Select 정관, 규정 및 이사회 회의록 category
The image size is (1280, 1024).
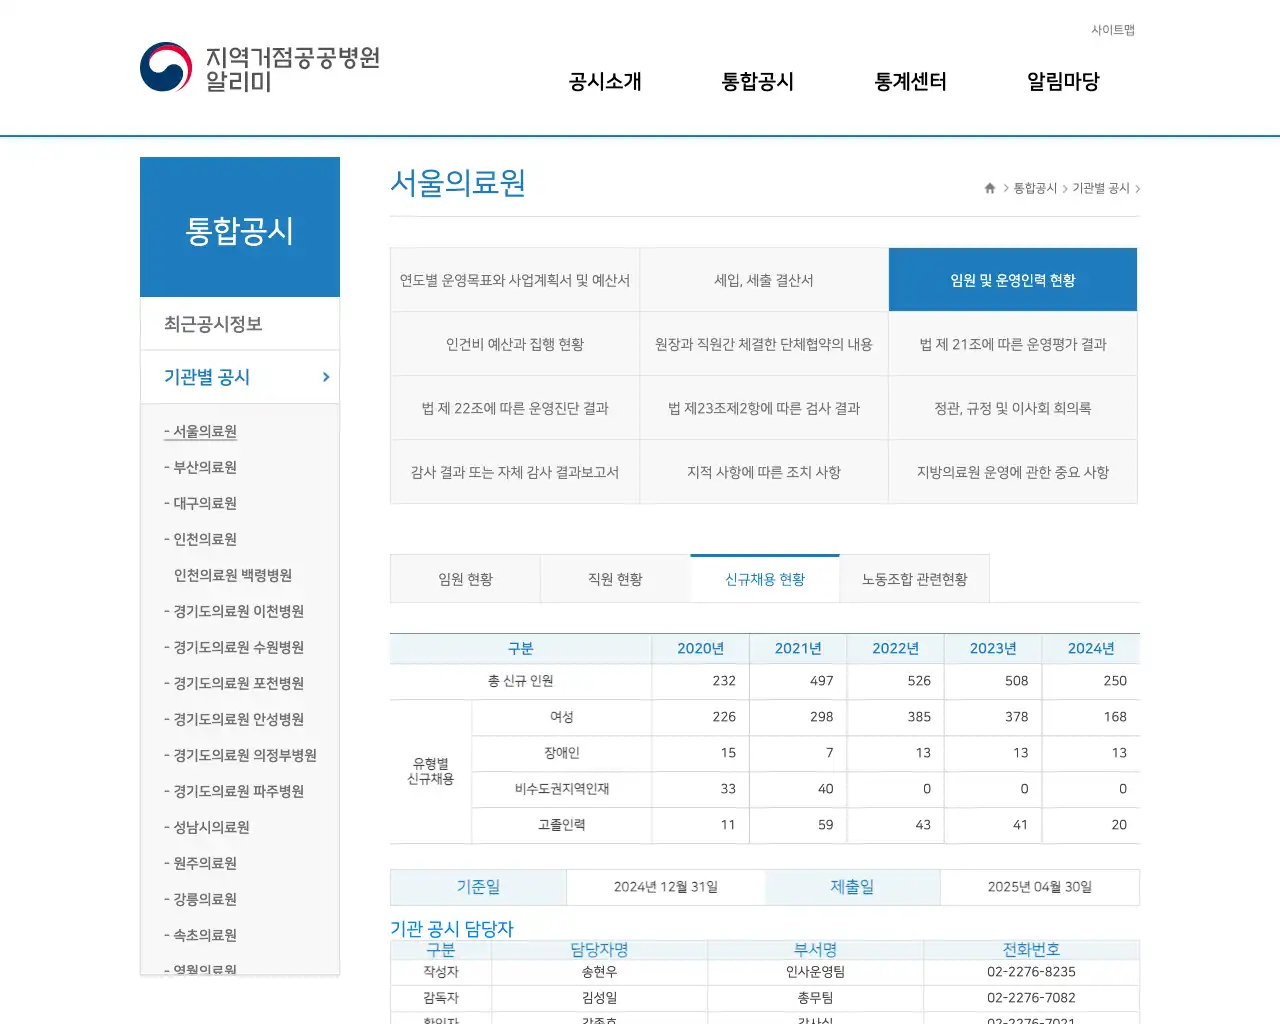click(x=1012, y=407)
